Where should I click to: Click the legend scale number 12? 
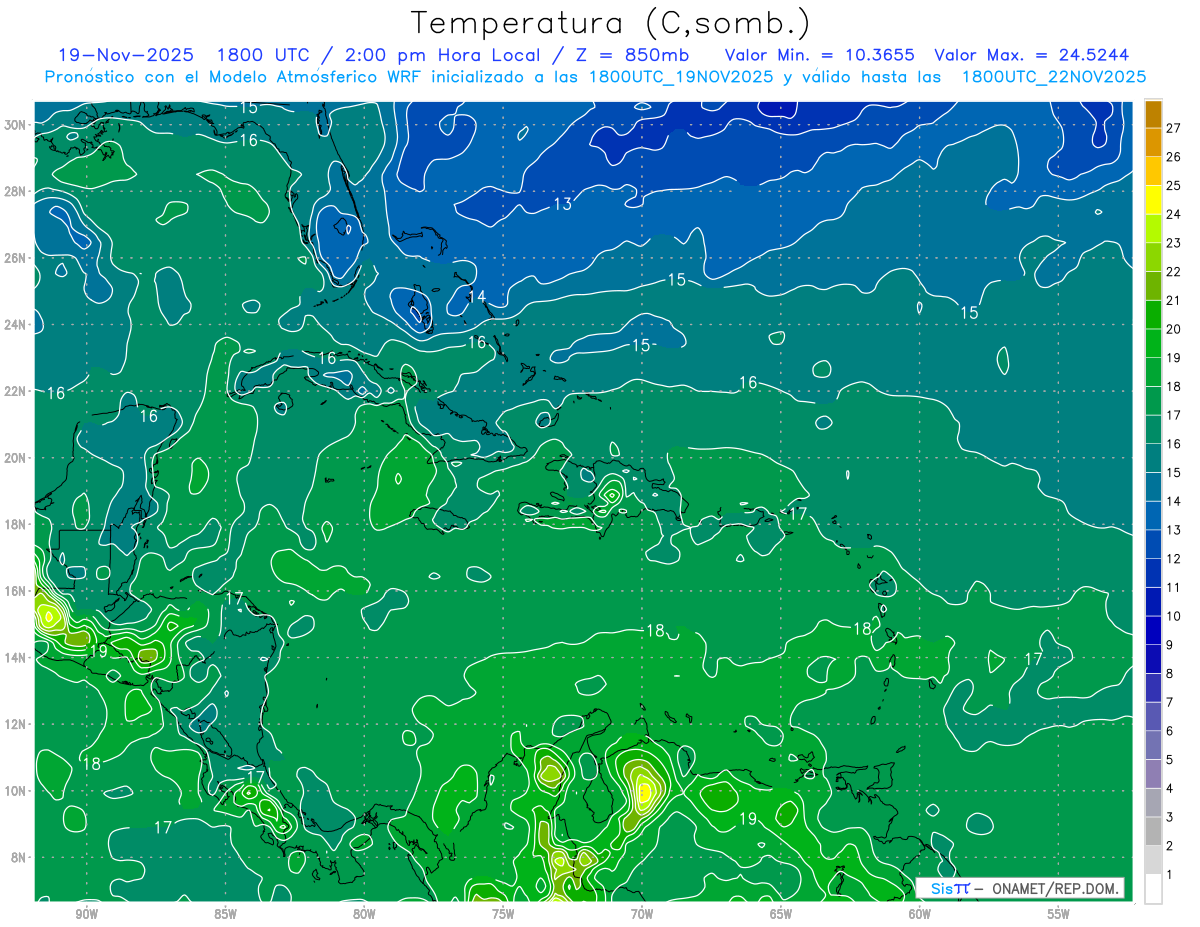pos(1174,559)
